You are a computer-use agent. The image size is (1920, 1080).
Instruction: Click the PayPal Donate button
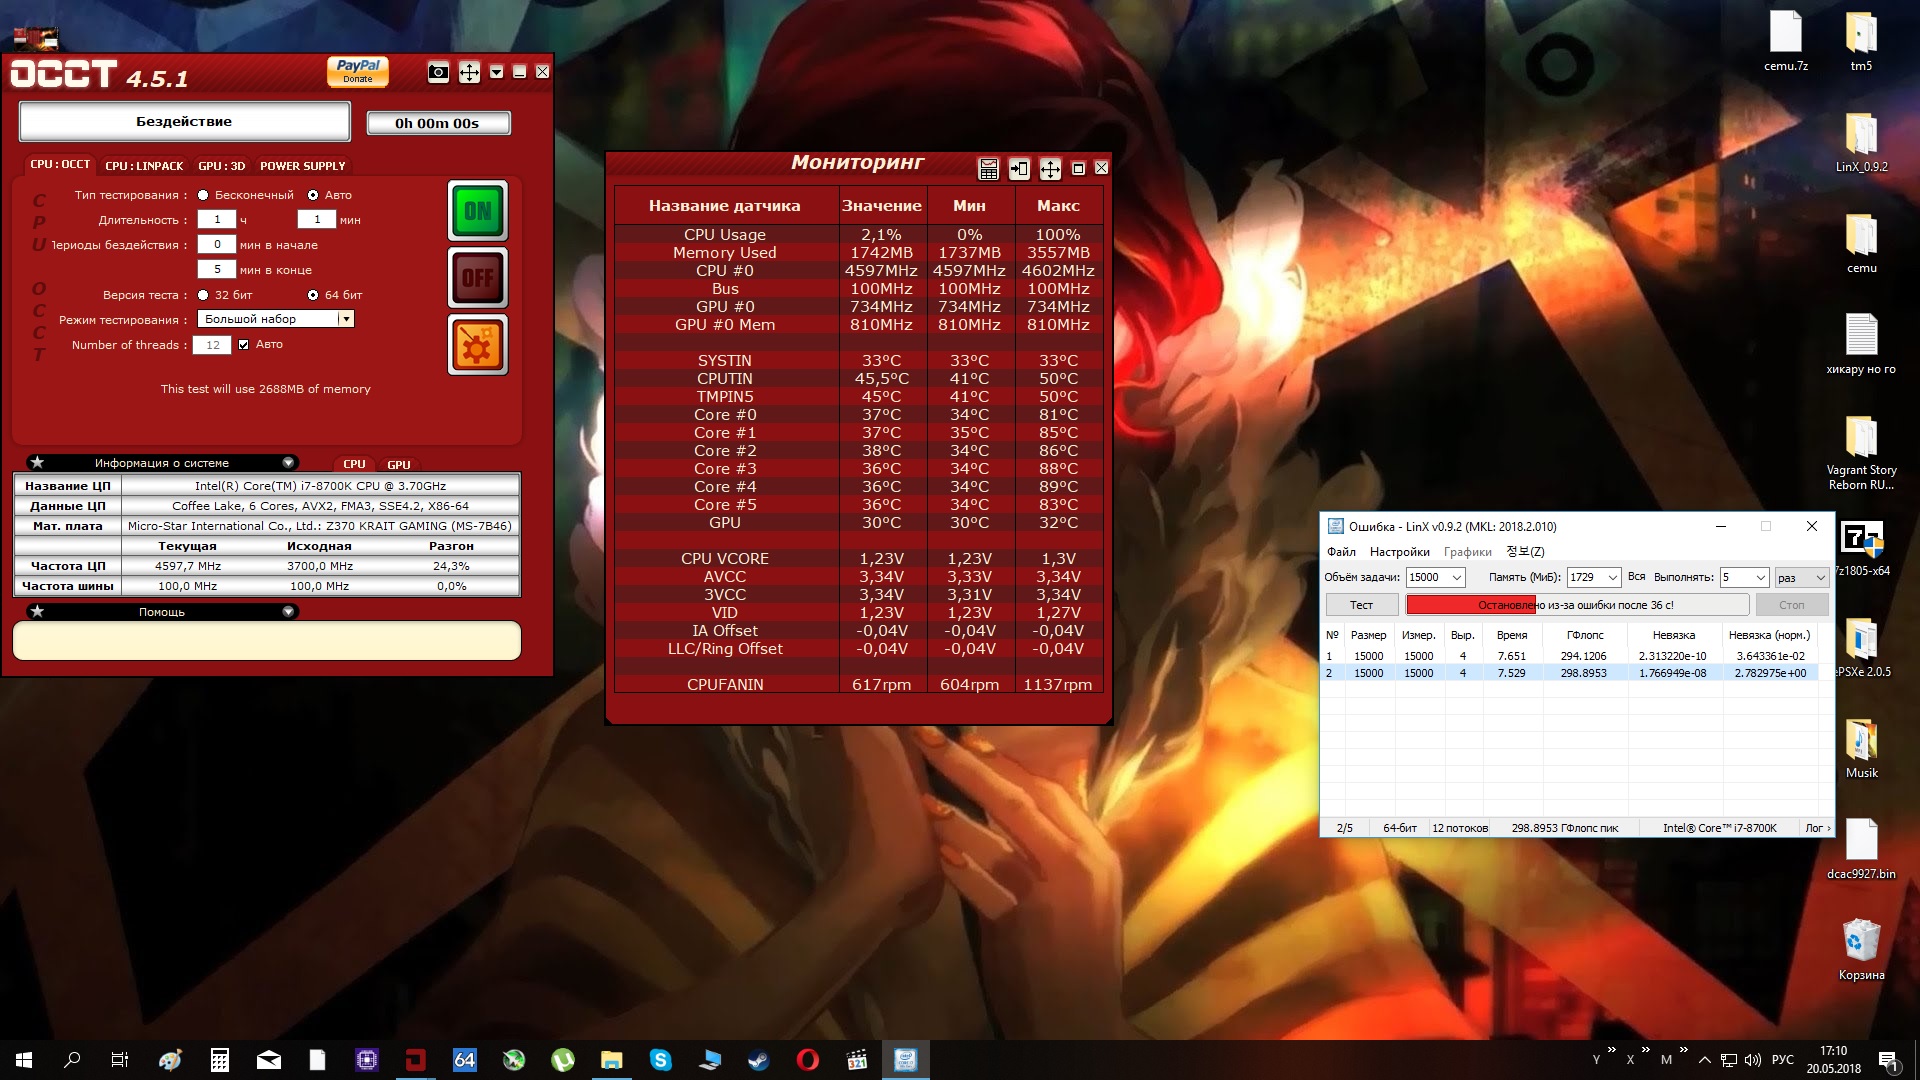tap(357, 71)
